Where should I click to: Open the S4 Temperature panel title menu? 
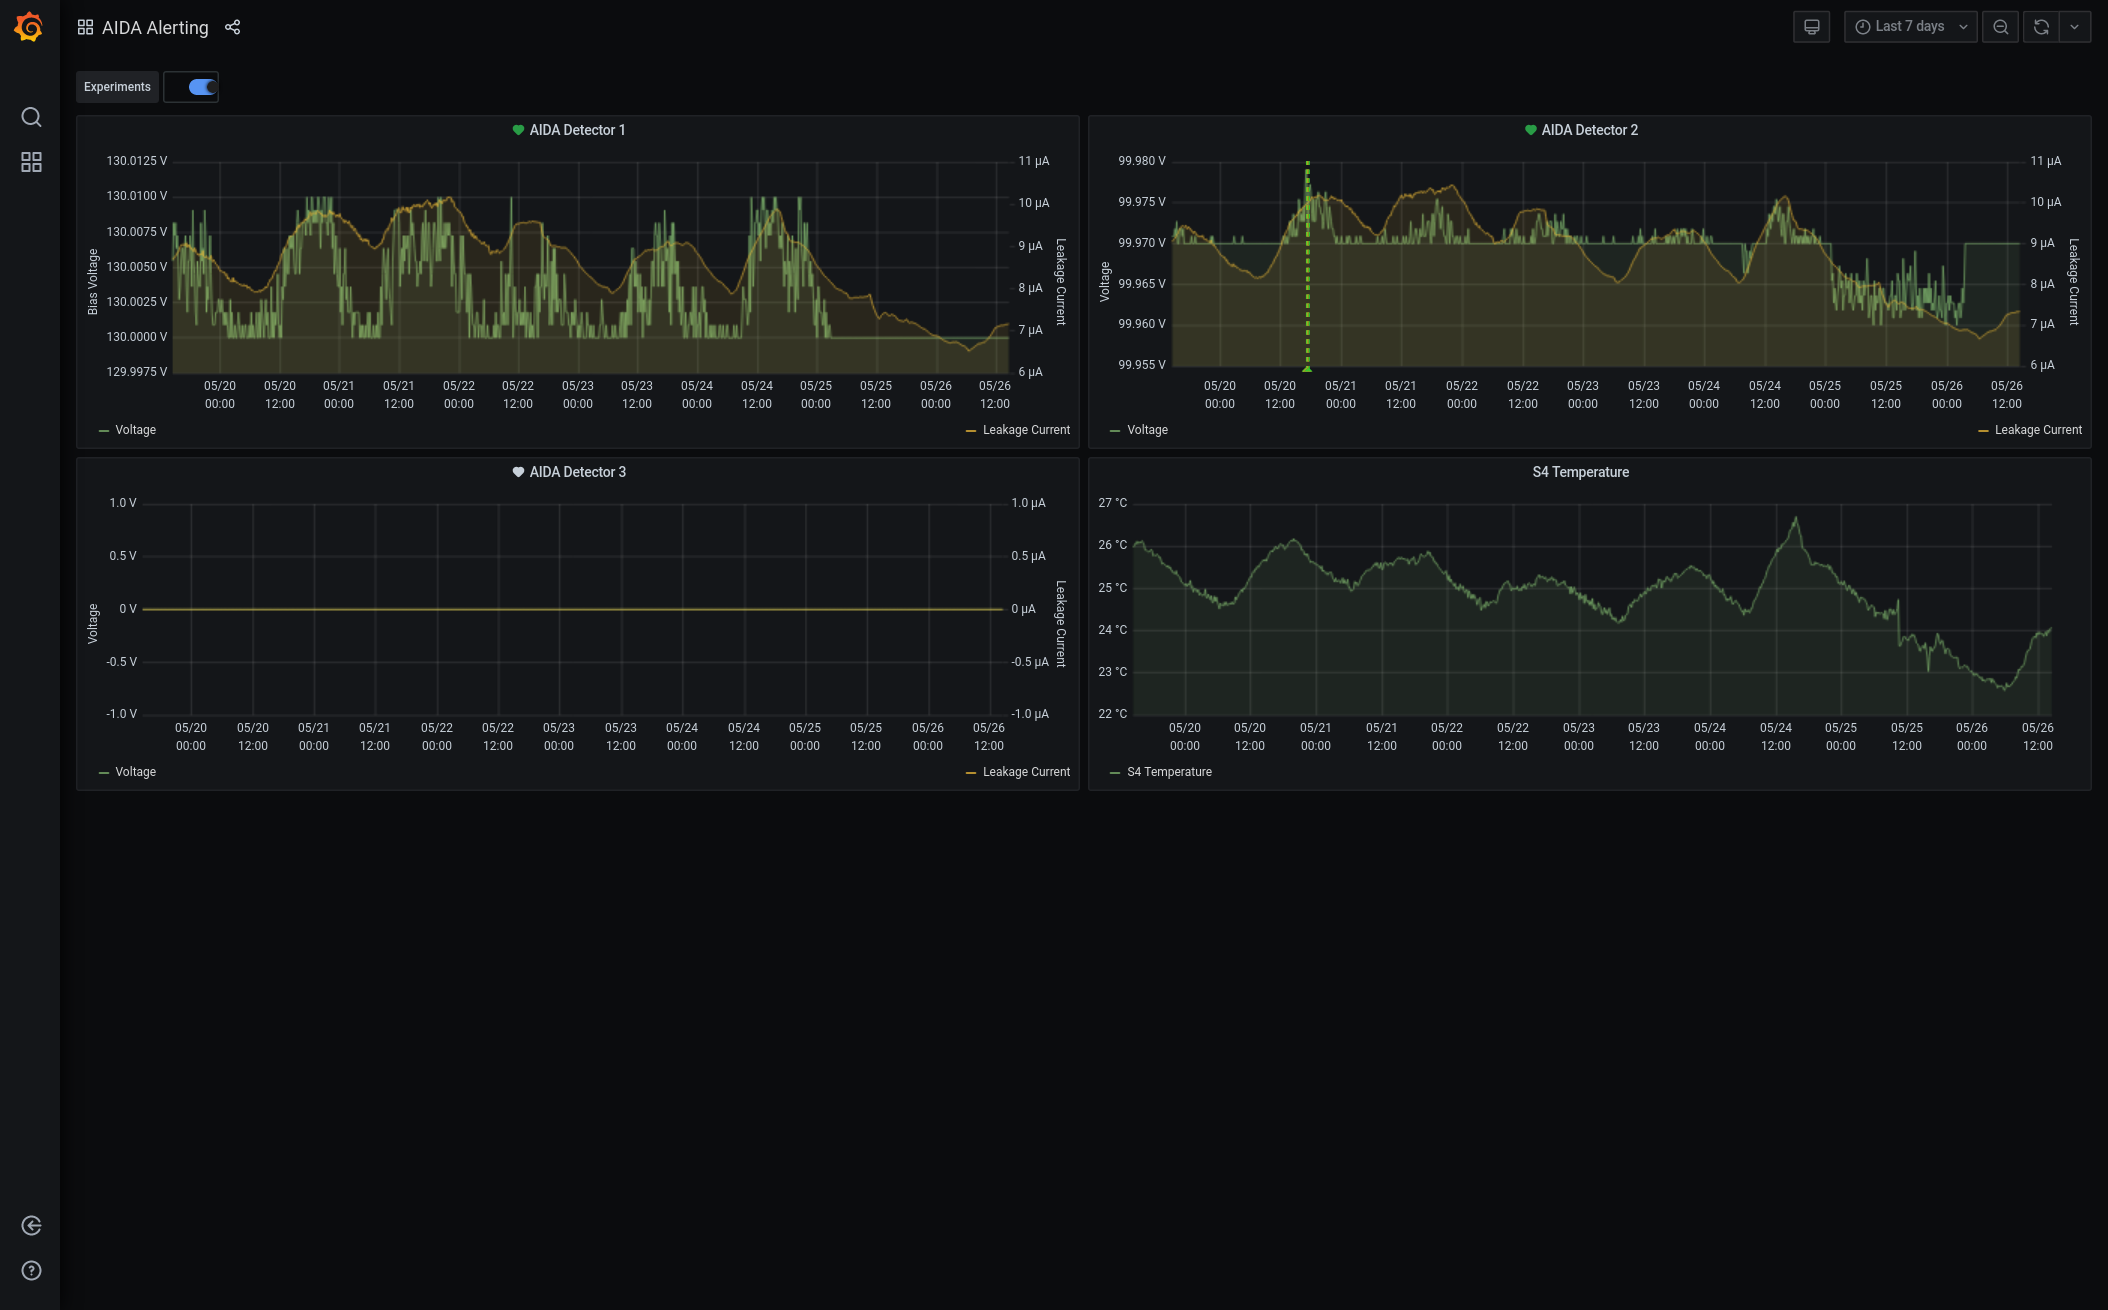tap(1580, 472)
